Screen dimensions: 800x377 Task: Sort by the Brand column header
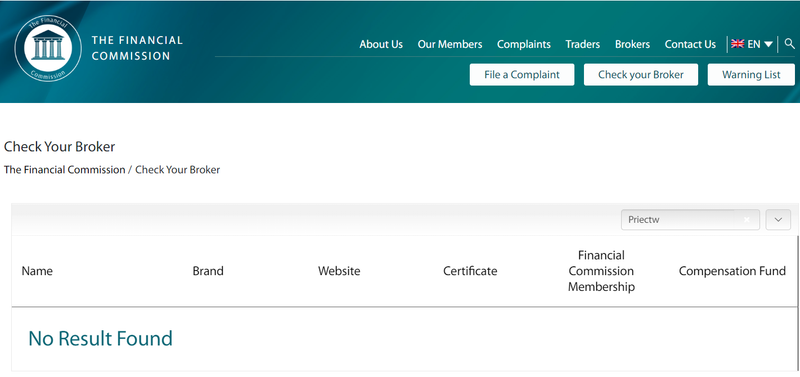point(208,271)
